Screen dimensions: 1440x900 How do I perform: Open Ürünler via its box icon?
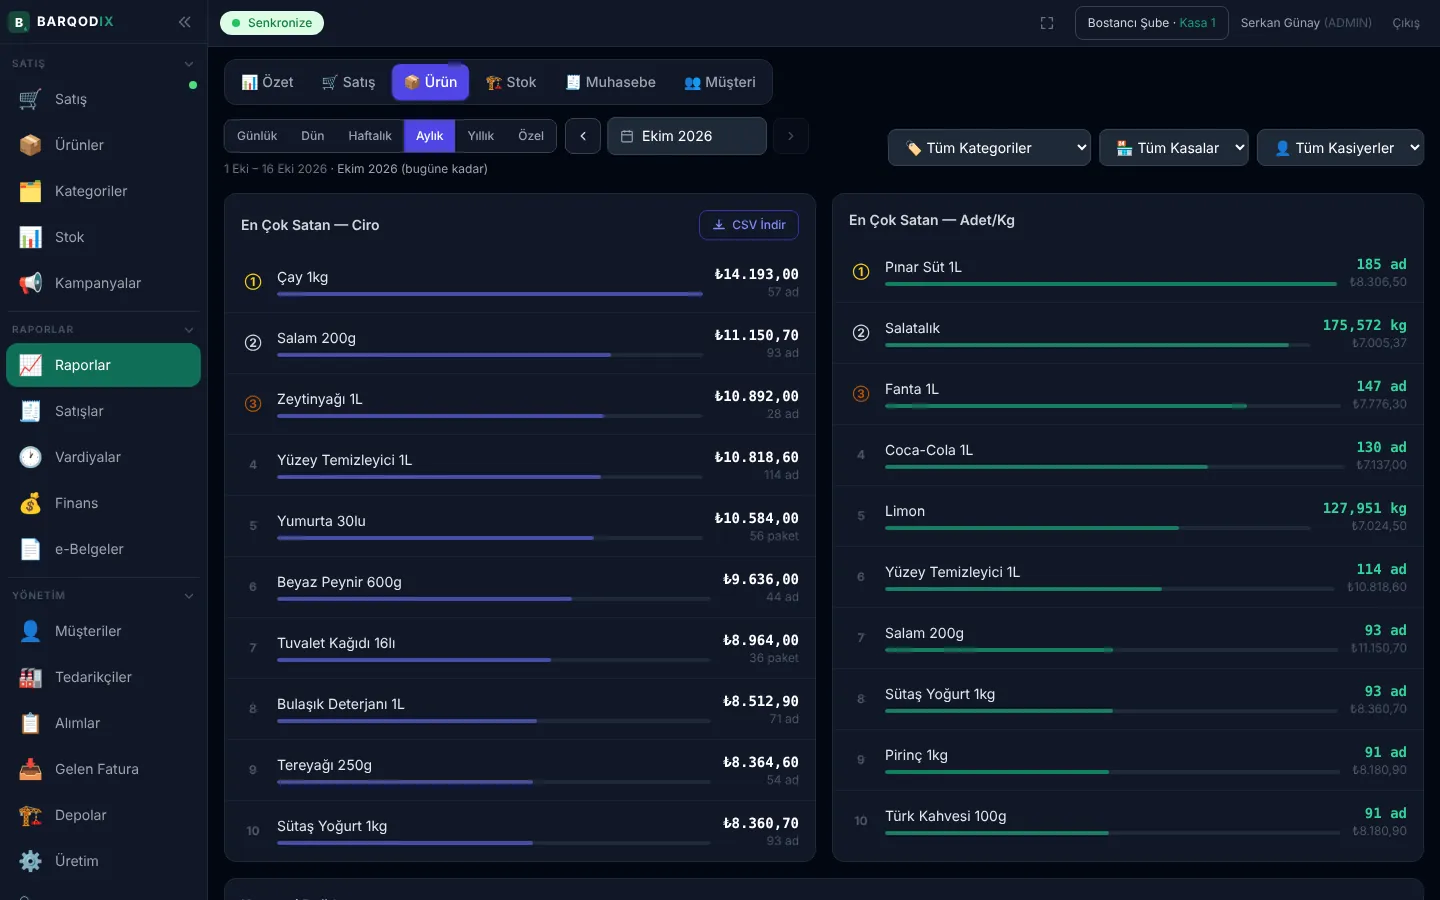click(31, 145)
